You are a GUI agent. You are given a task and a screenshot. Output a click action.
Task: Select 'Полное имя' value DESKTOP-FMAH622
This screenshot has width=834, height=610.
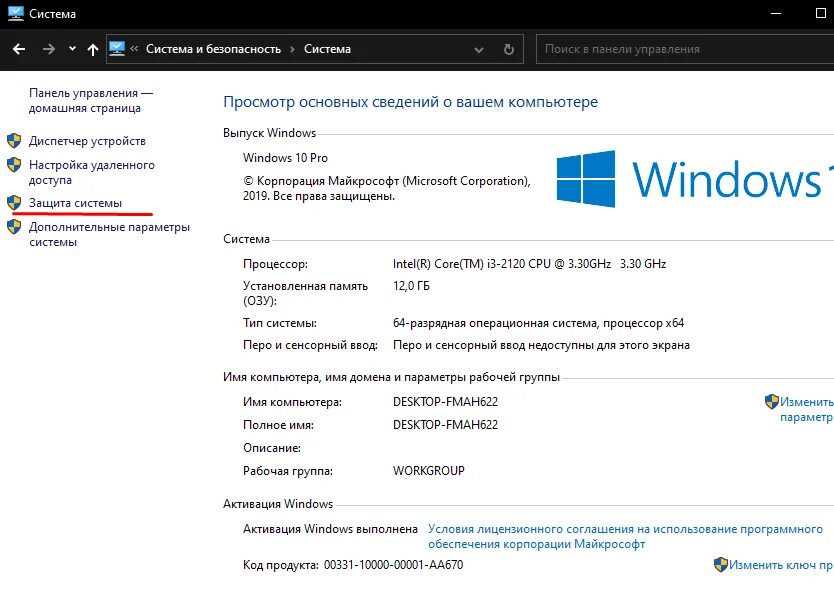pos(445,425)
